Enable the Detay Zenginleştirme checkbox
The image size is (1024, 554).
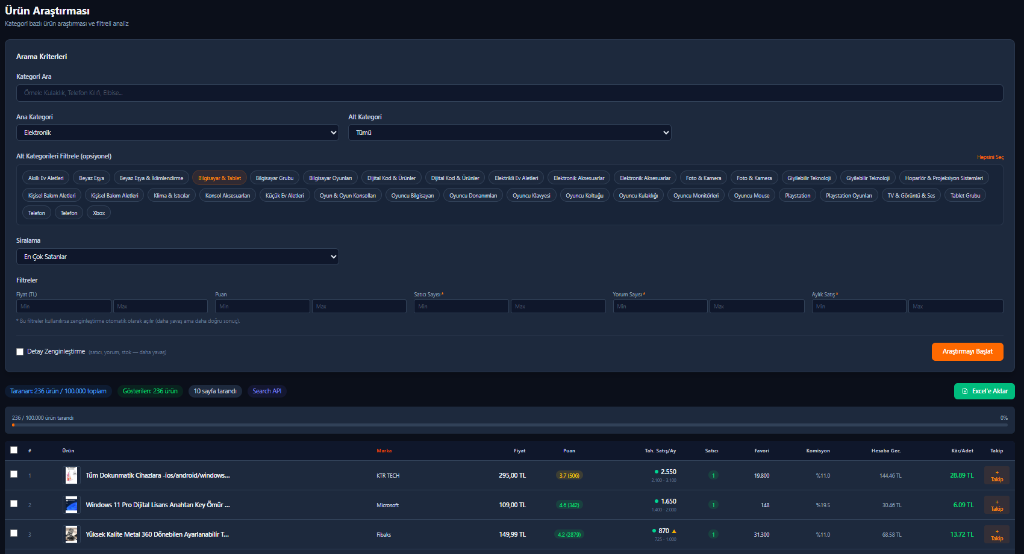[20, 352]
